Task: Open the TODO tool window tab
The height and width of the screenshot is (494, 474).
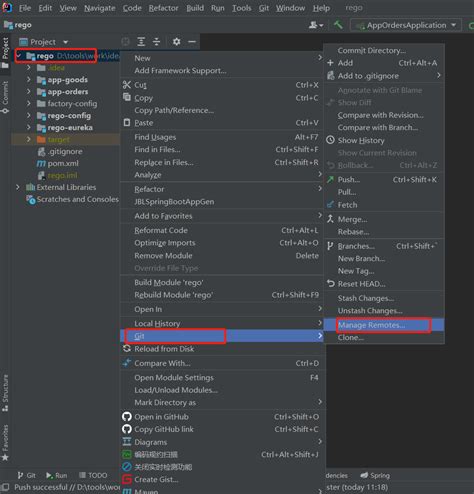Action: 93,475
